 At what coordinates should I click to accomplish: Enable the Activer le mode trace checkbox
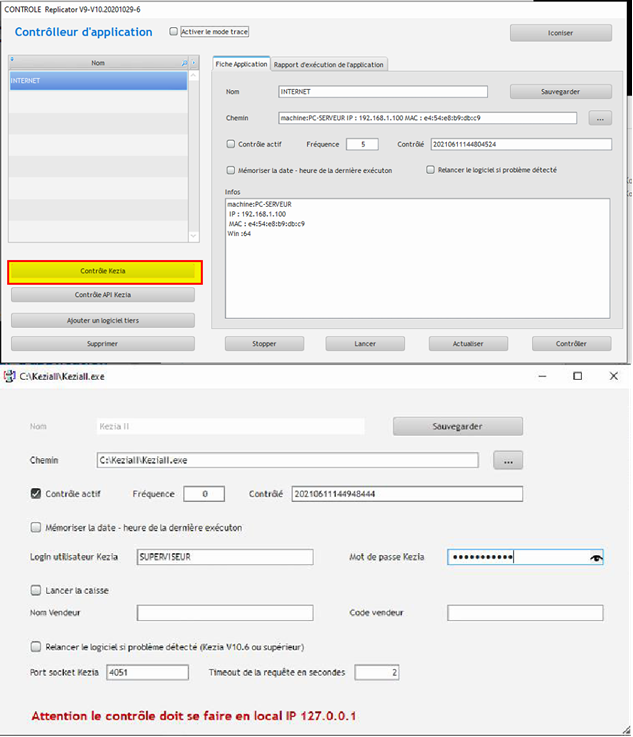tap(174, 32)
